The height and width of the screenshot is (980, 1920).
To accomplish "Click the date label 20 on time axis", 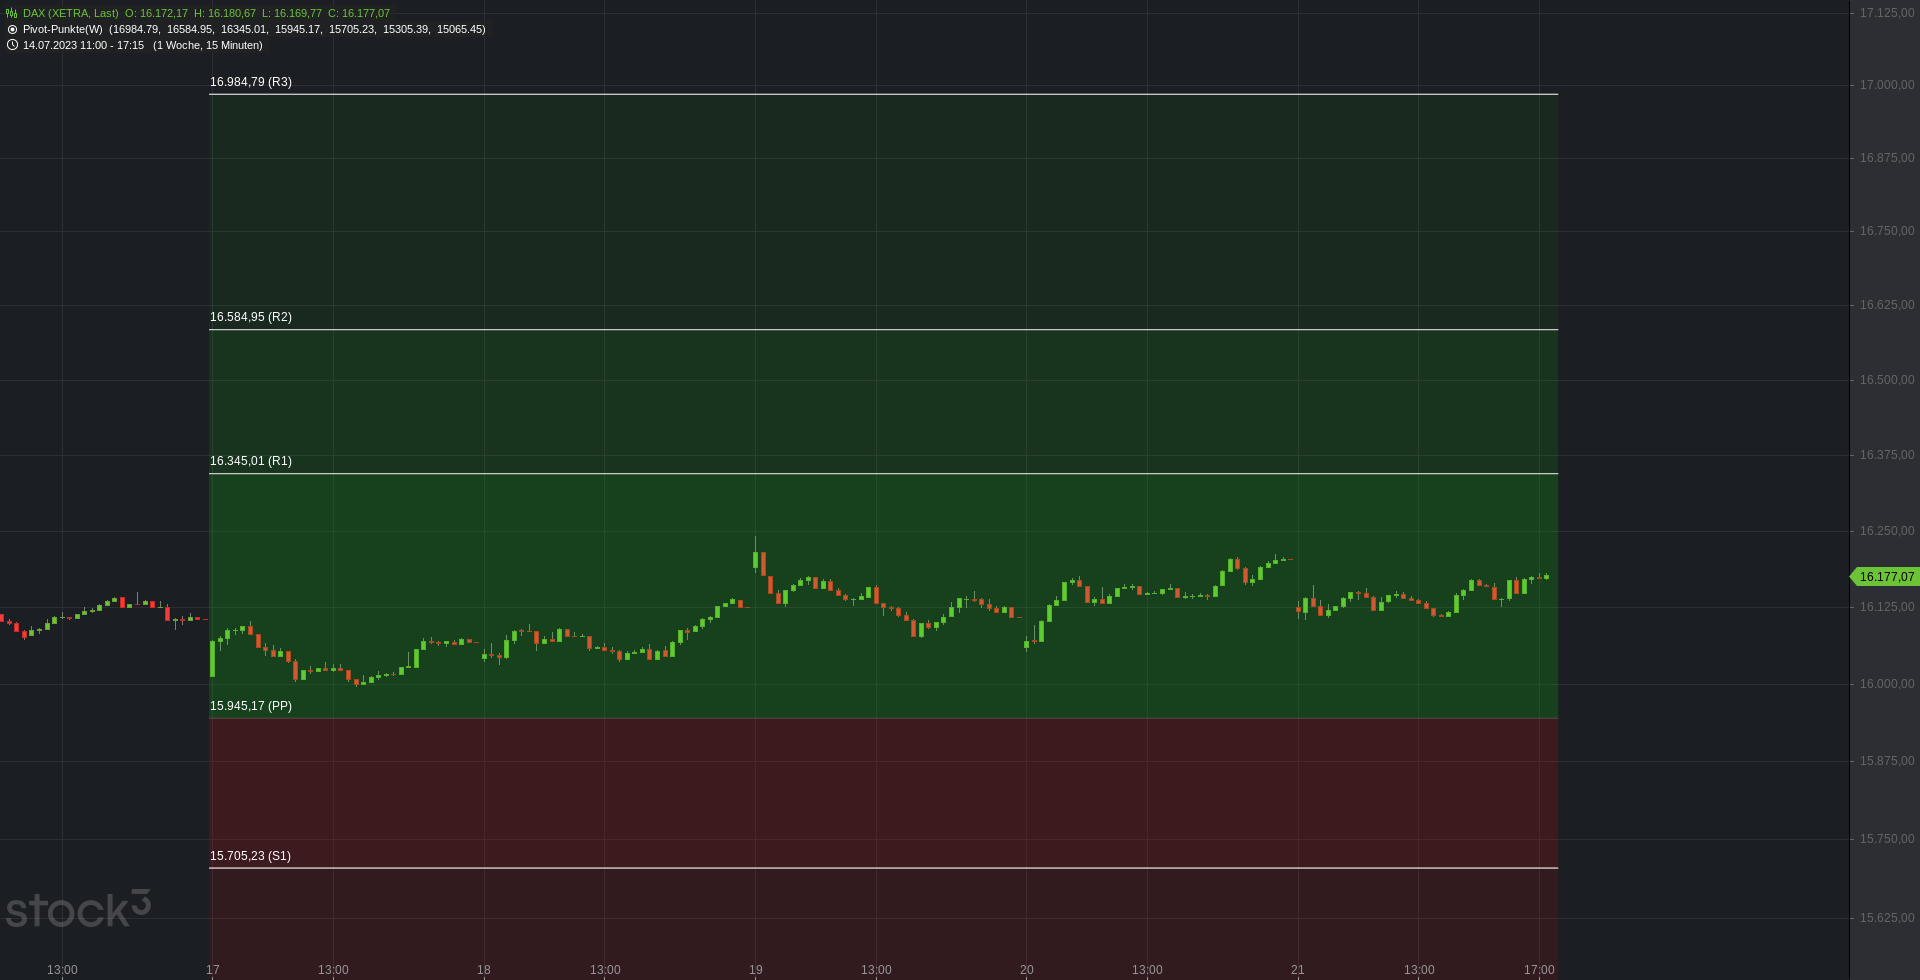I will (x=1027, y=970).
